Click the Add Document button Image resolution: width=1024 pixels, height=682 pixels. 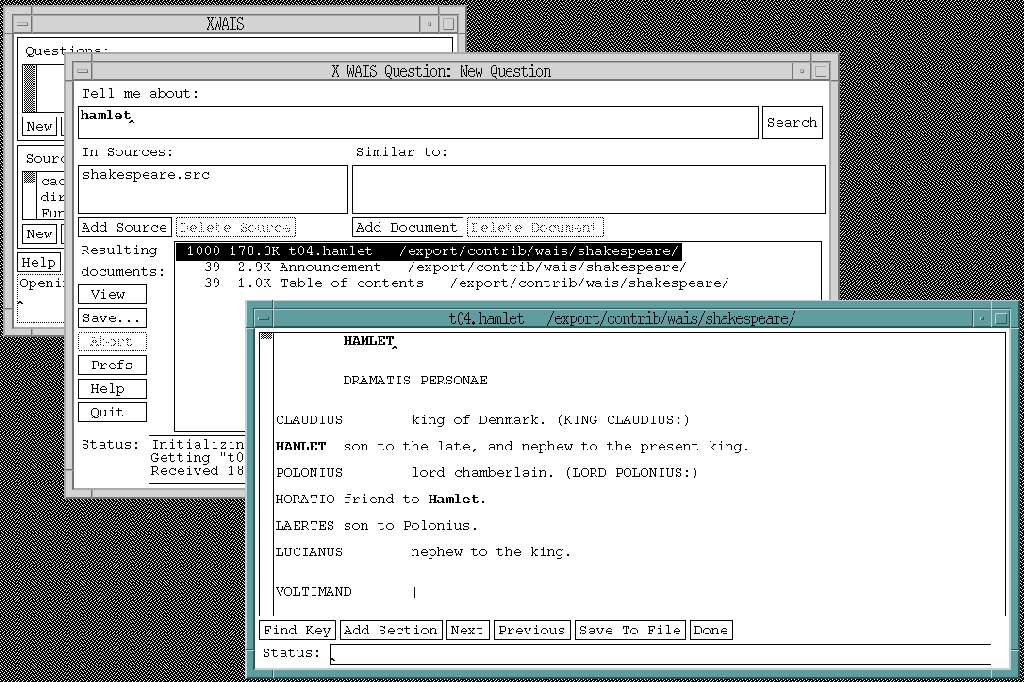tap(407, 228)
